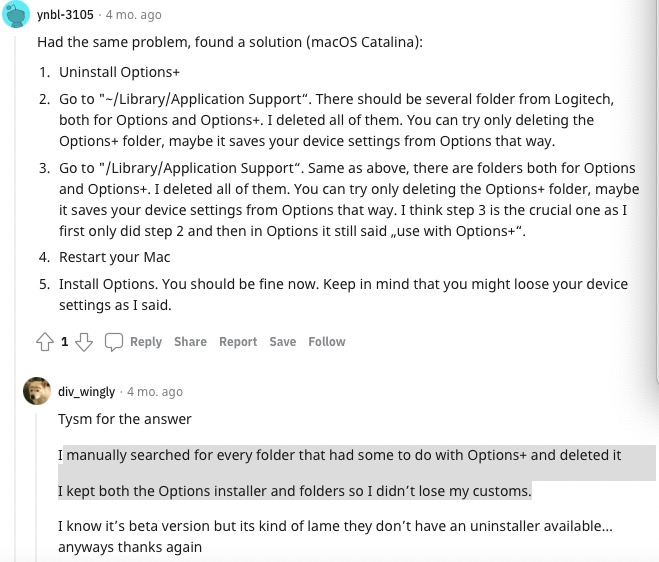Image resolution: width=659 pixels, height=562 pixels.
Task: Save the ynbl-3105 comment
Action: pos(282,342)
